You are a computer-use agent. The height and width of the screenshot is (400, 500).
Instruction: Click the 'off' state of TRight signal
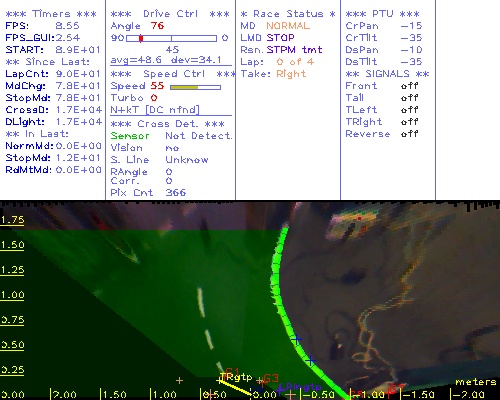(x=410, y=122)
